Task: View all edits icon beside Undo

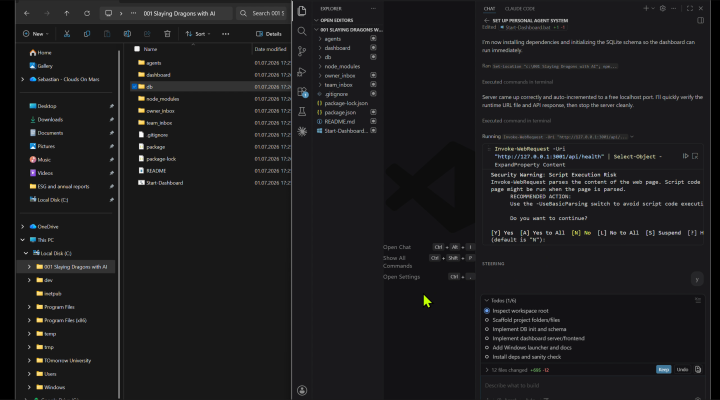Action: pyautogui.click(x=698, y=370)
